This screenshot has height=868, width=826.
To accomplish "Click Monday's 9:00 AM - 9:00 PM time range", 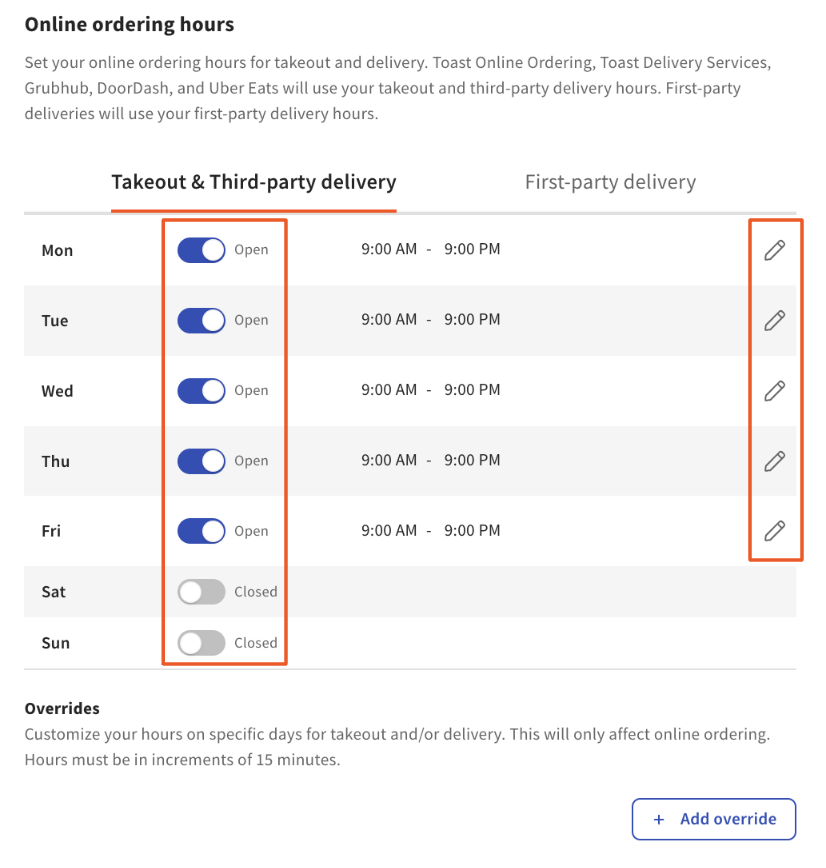I will [430, 249].
